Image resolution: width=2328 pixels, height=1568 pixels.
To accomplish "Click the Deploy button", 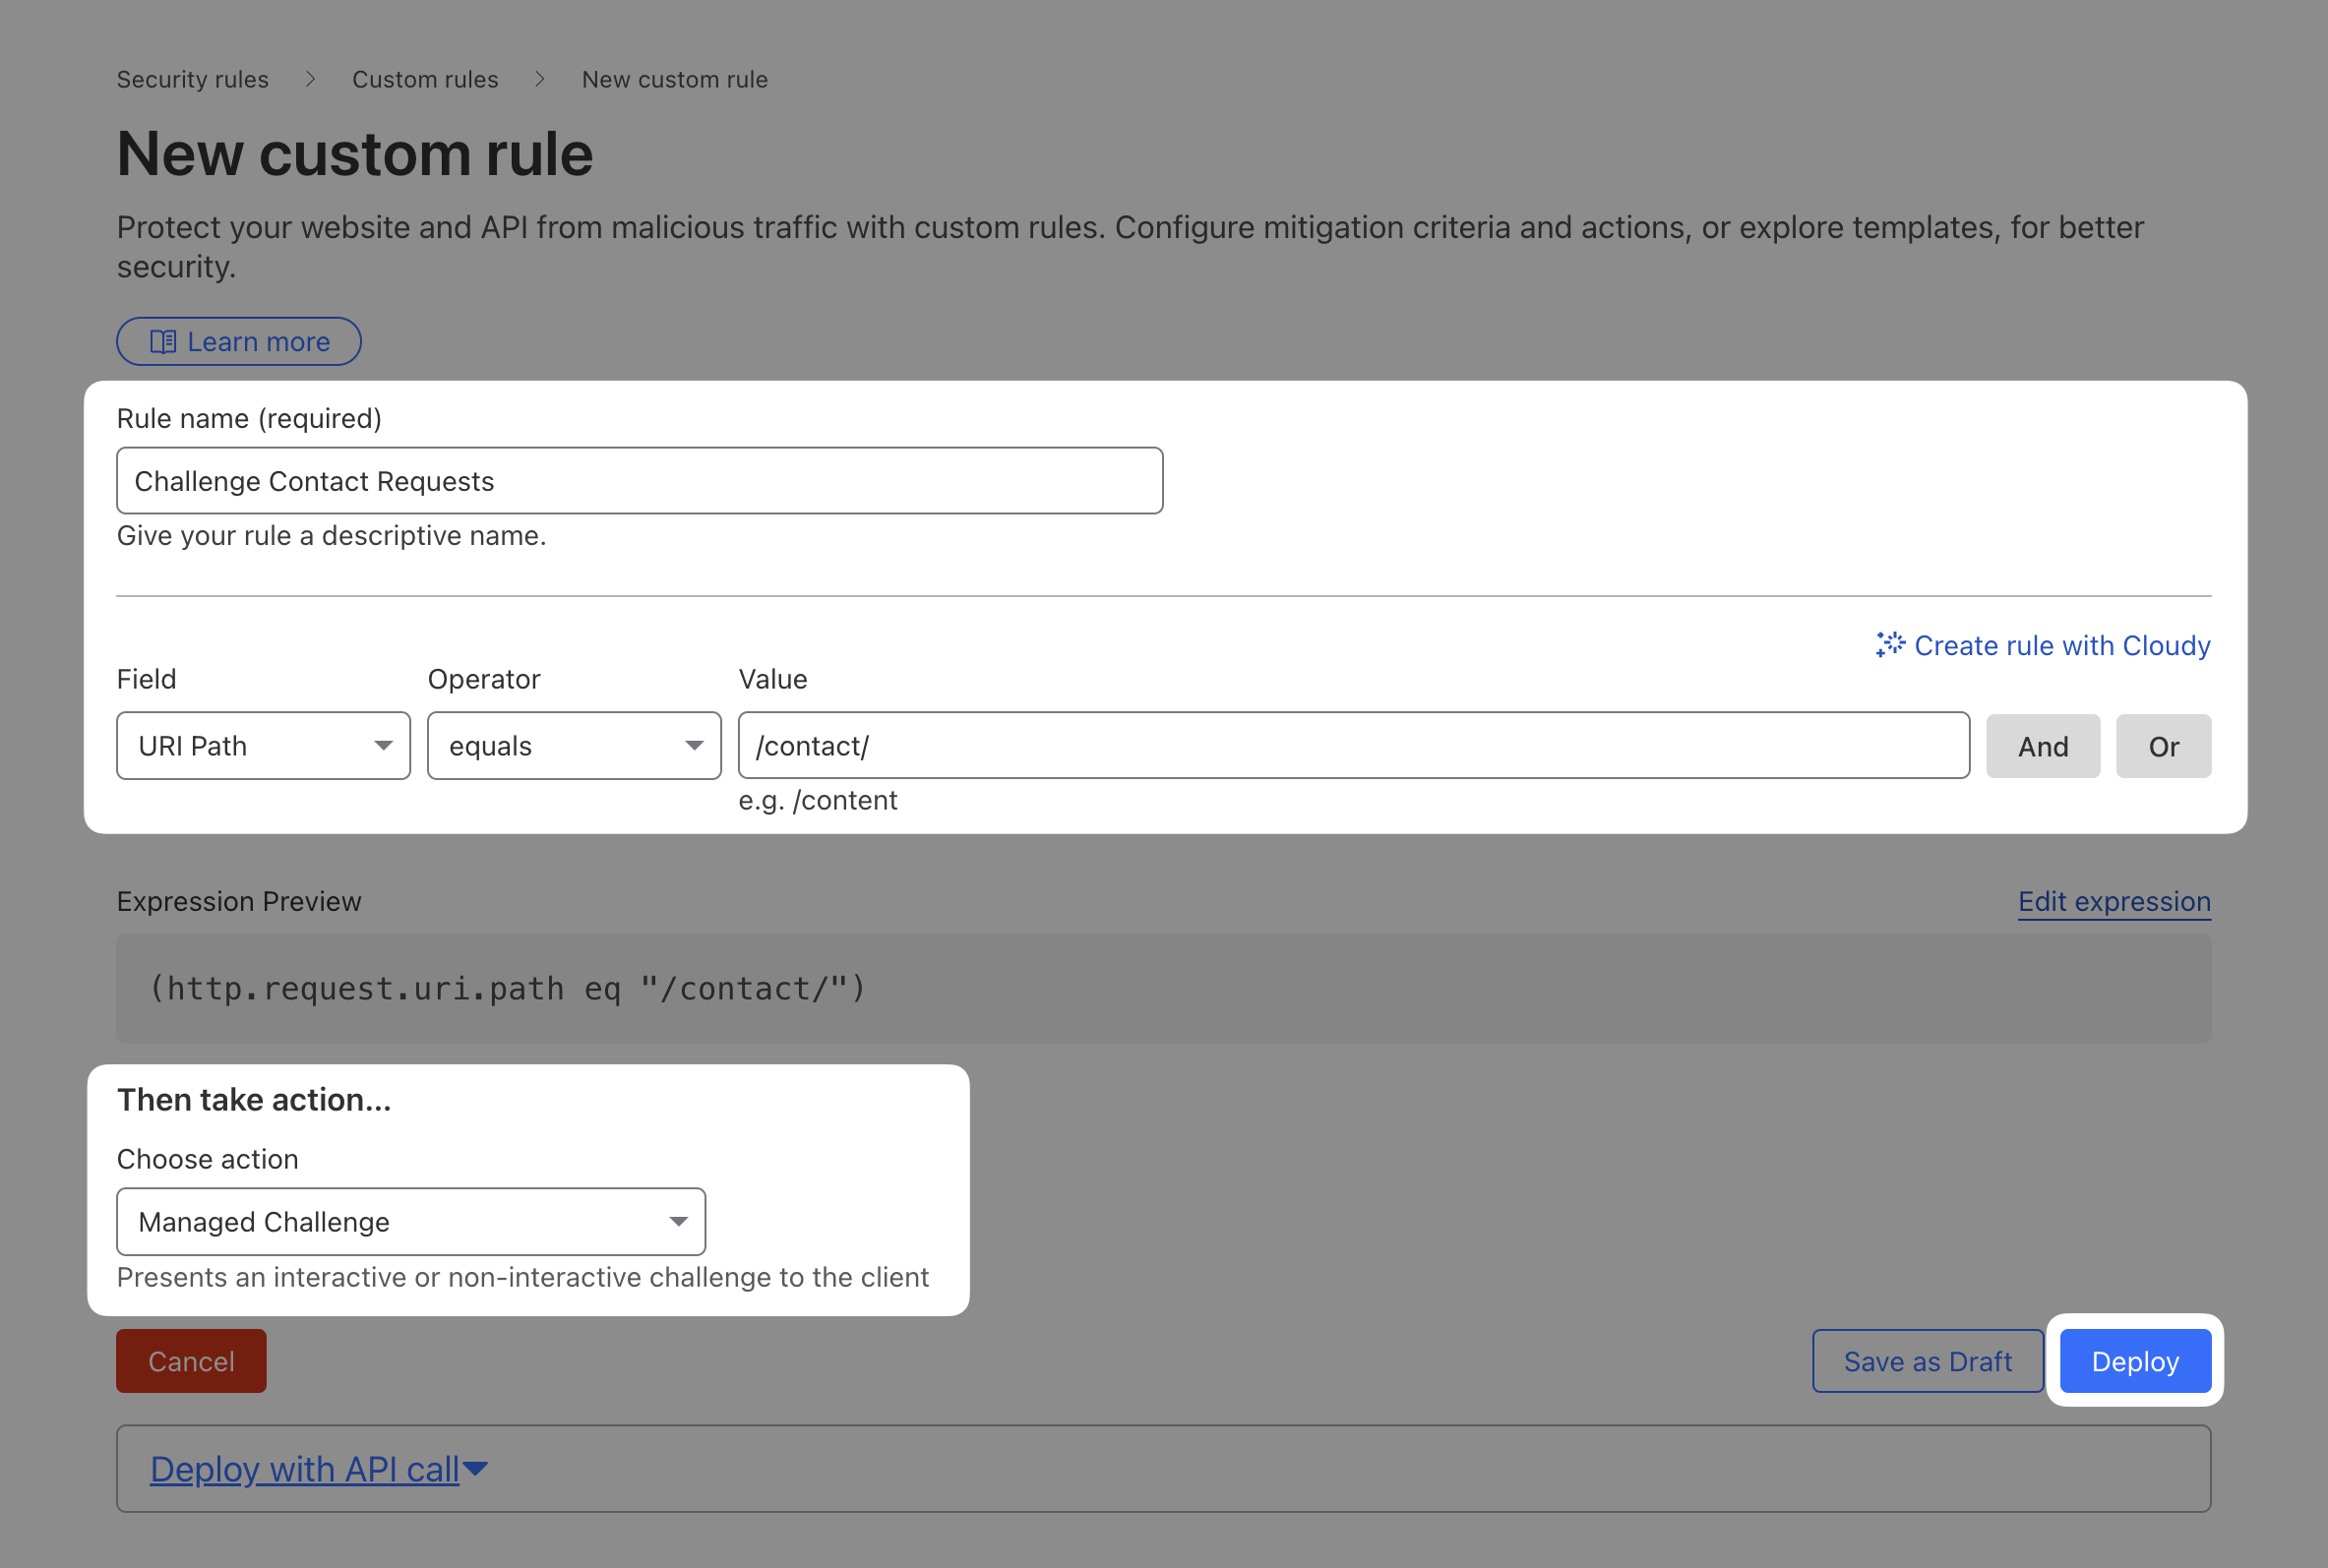I will [2136, 1361].
